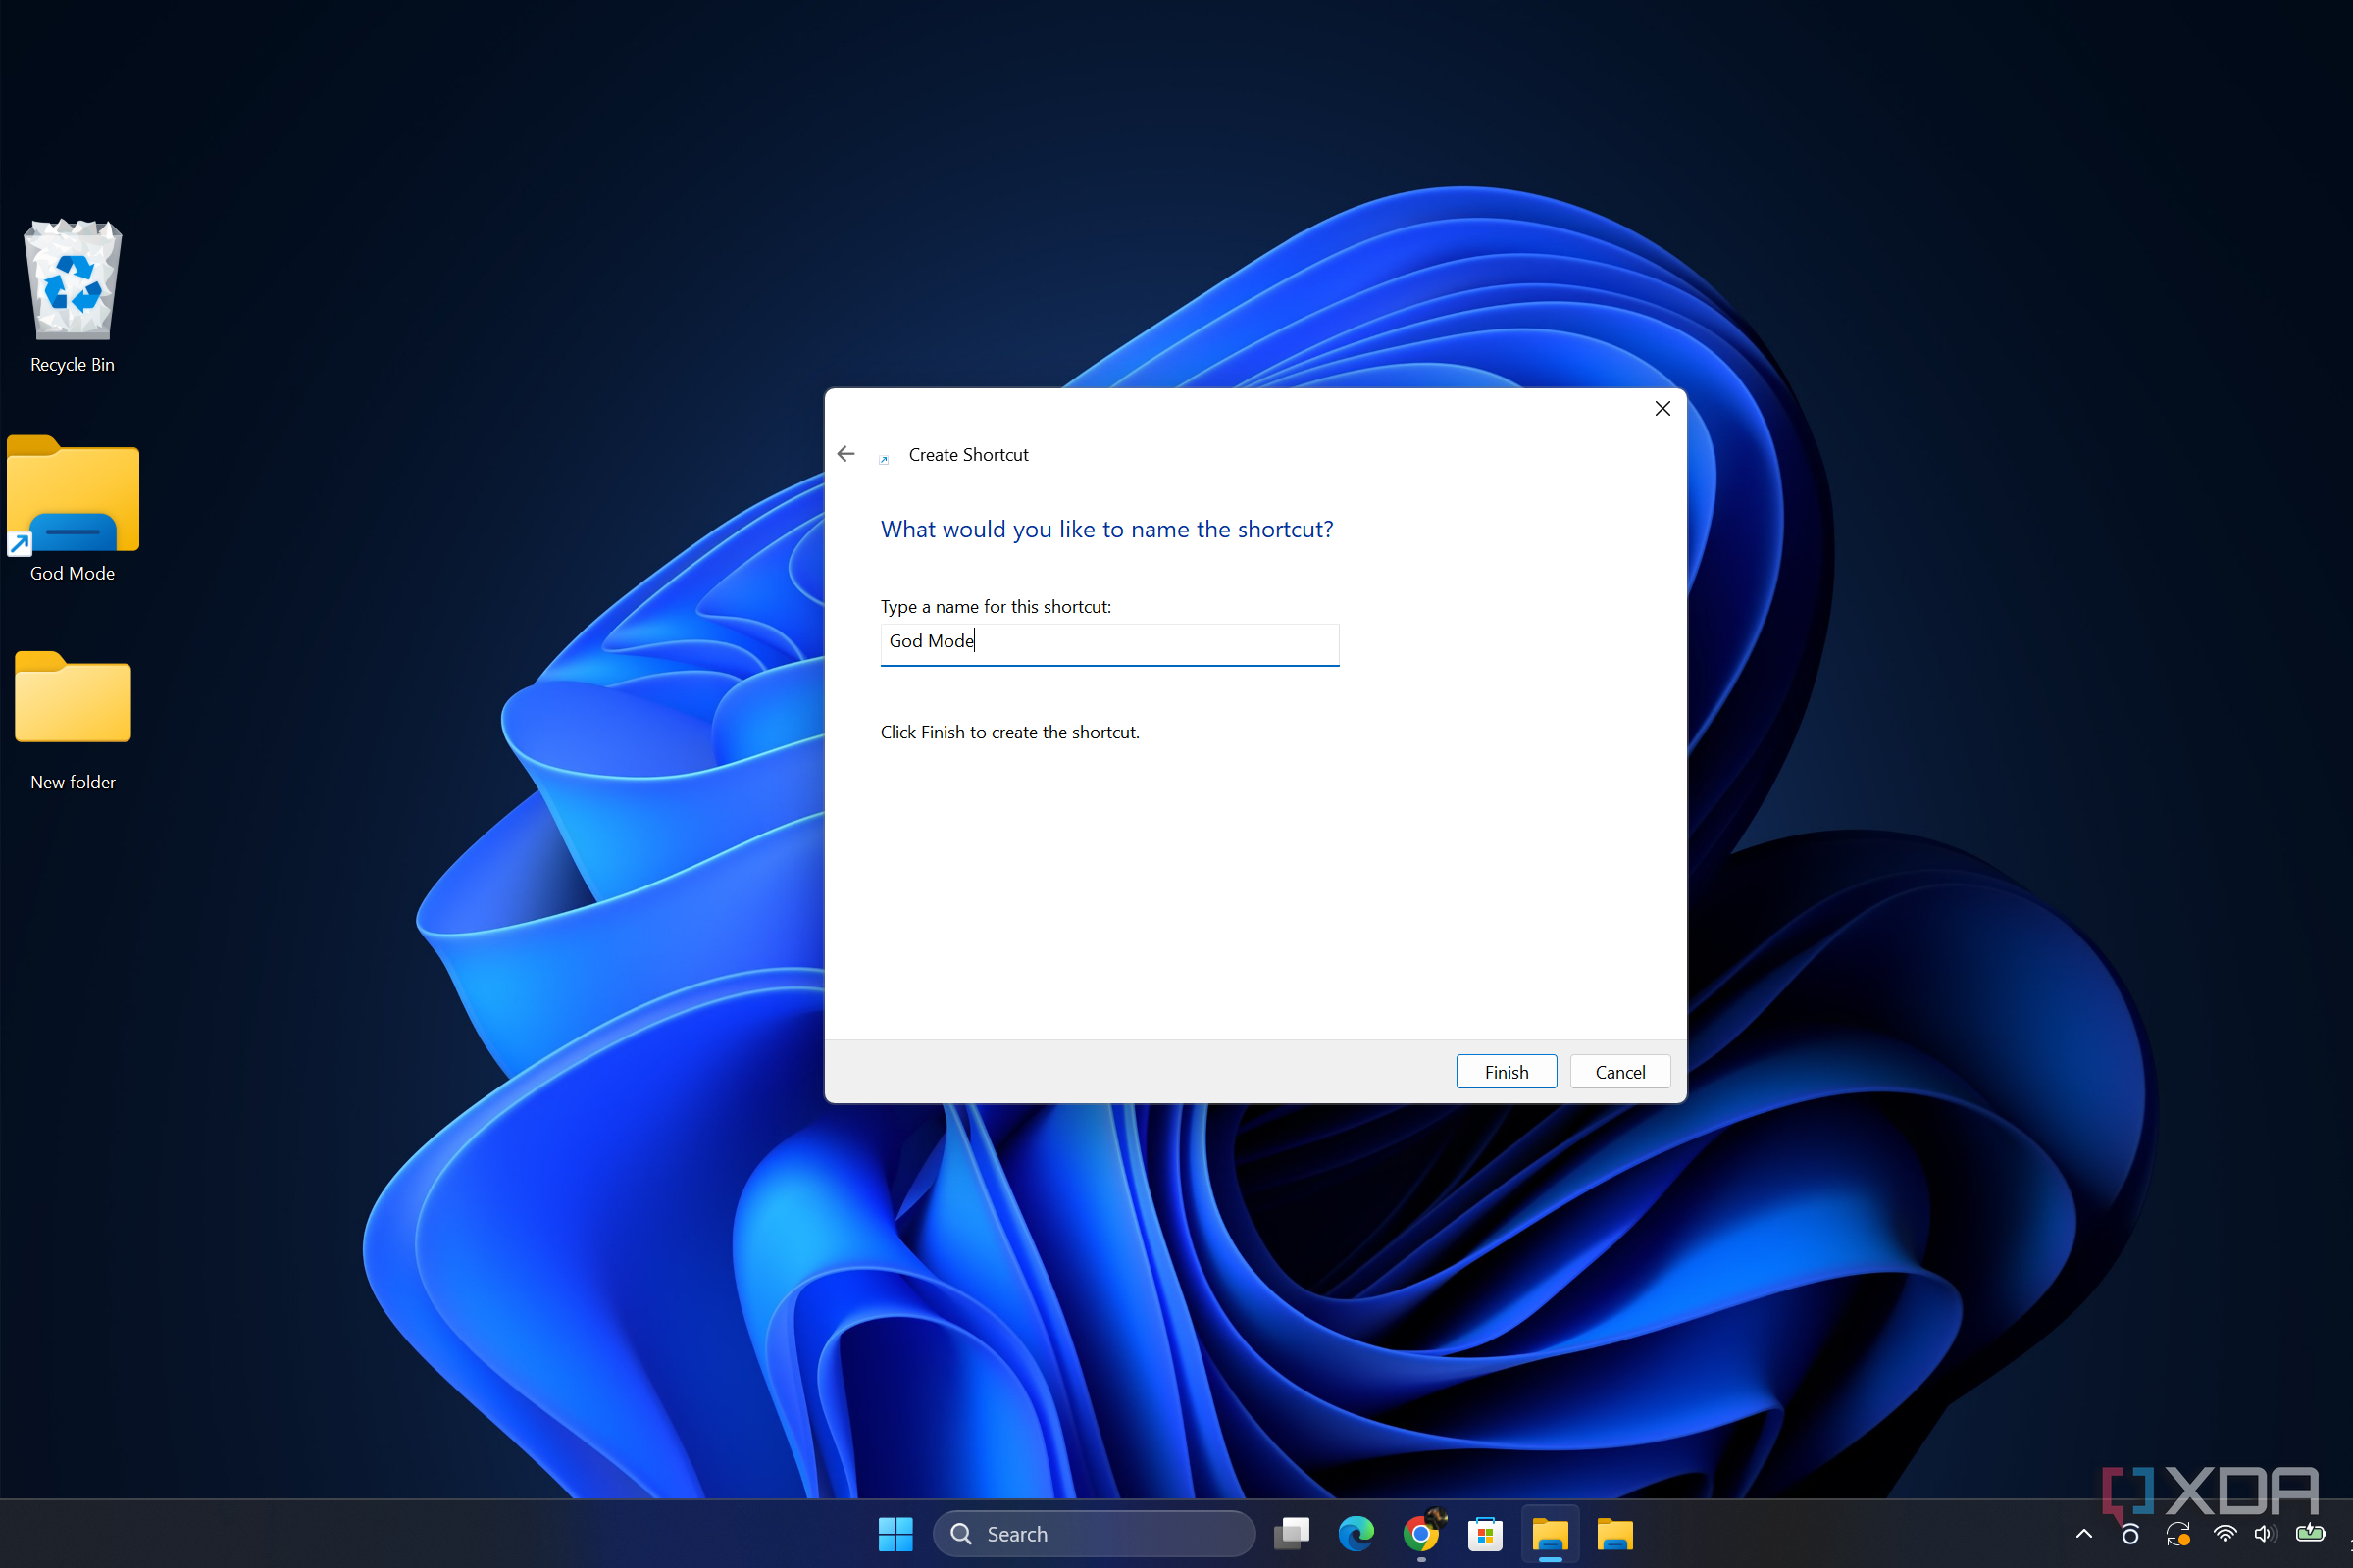Close the Create Shortcut dialog
Screen dimensions: 2353x1568
(x=1663, y=409)
